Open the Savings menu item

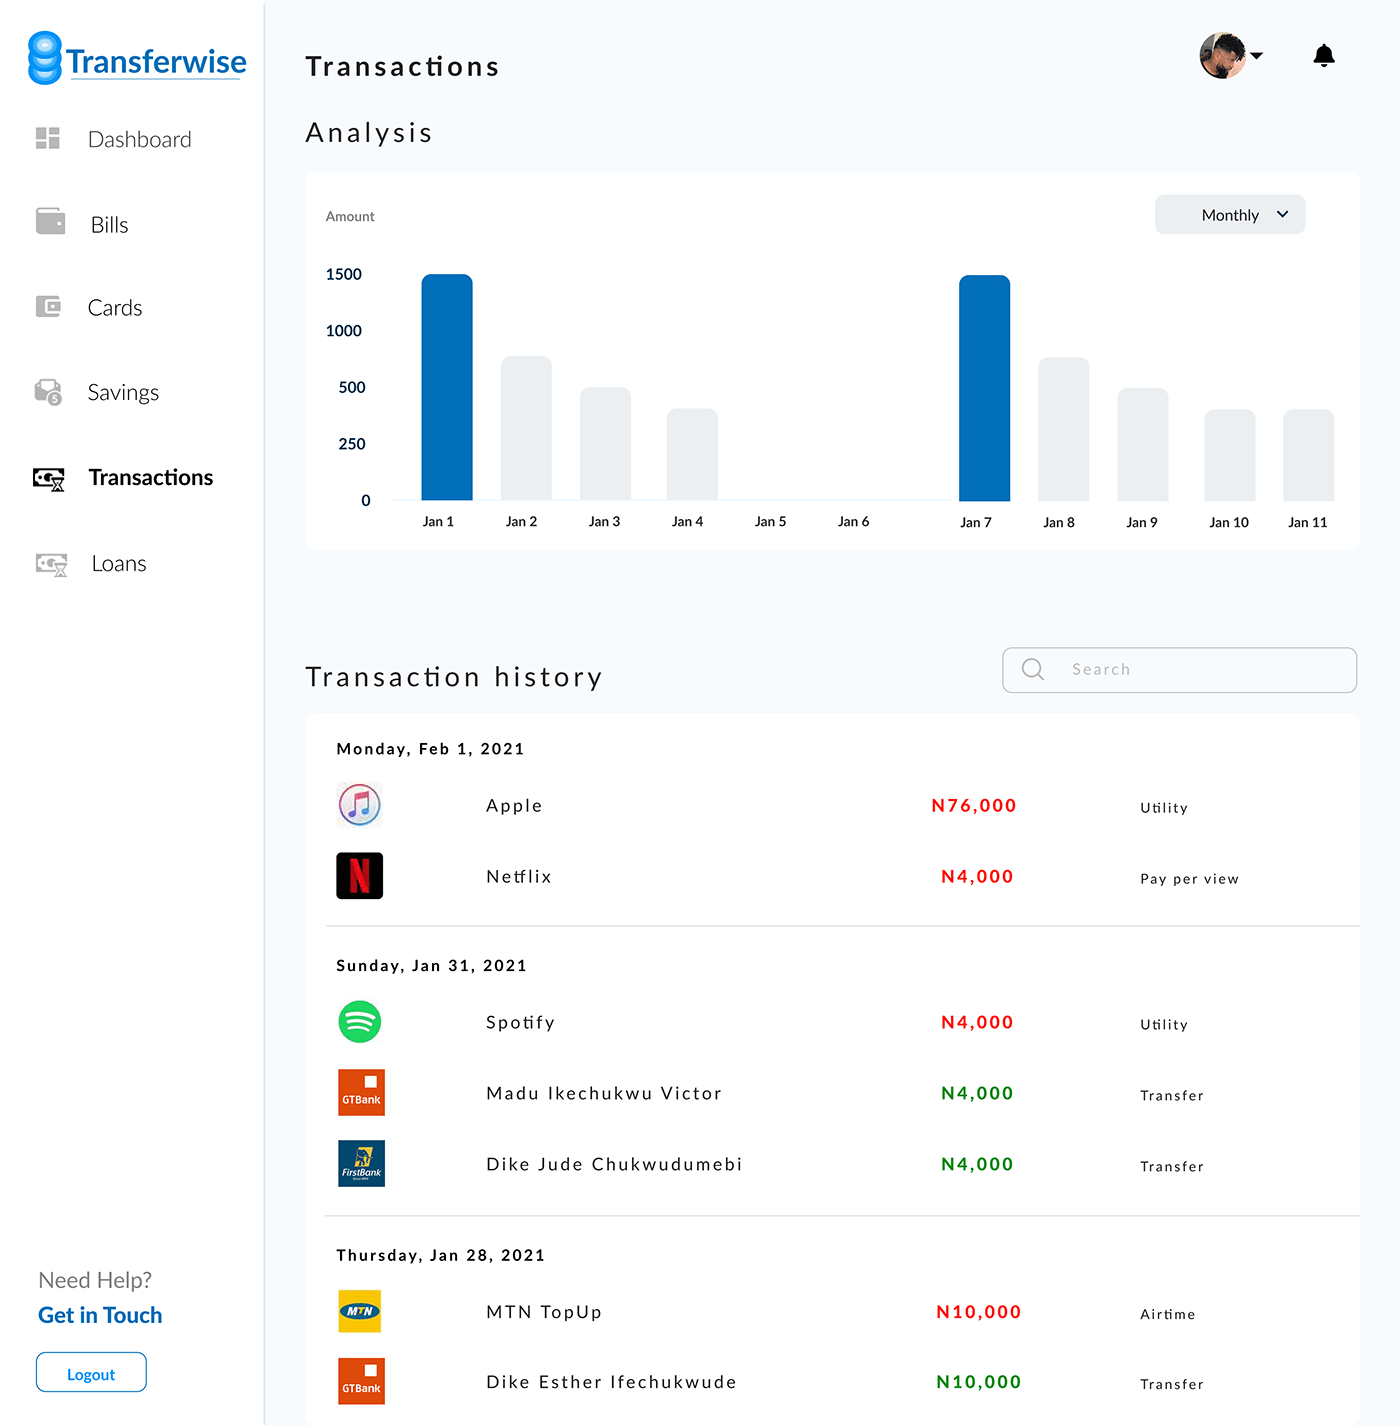tap(123, 393)
